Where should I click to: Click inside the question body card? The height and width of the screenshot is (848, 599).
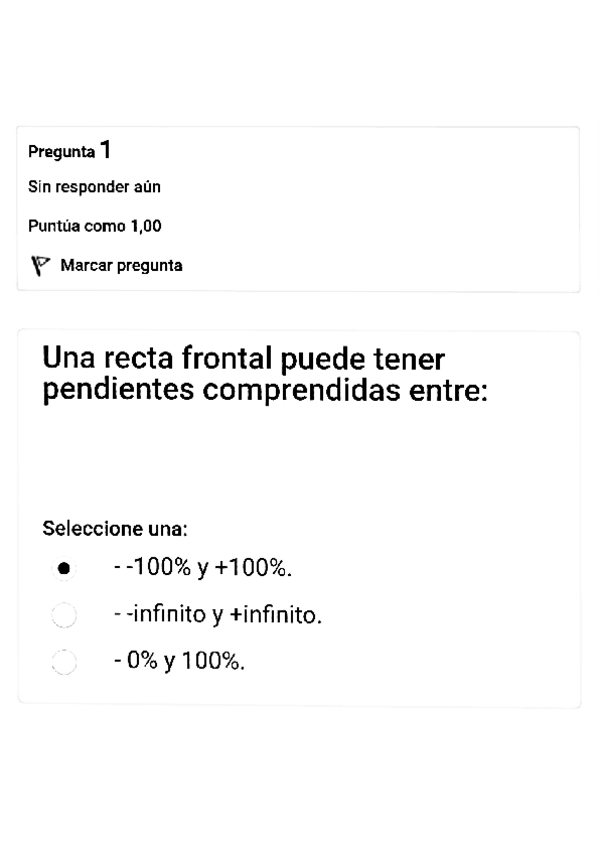point(297,470)
